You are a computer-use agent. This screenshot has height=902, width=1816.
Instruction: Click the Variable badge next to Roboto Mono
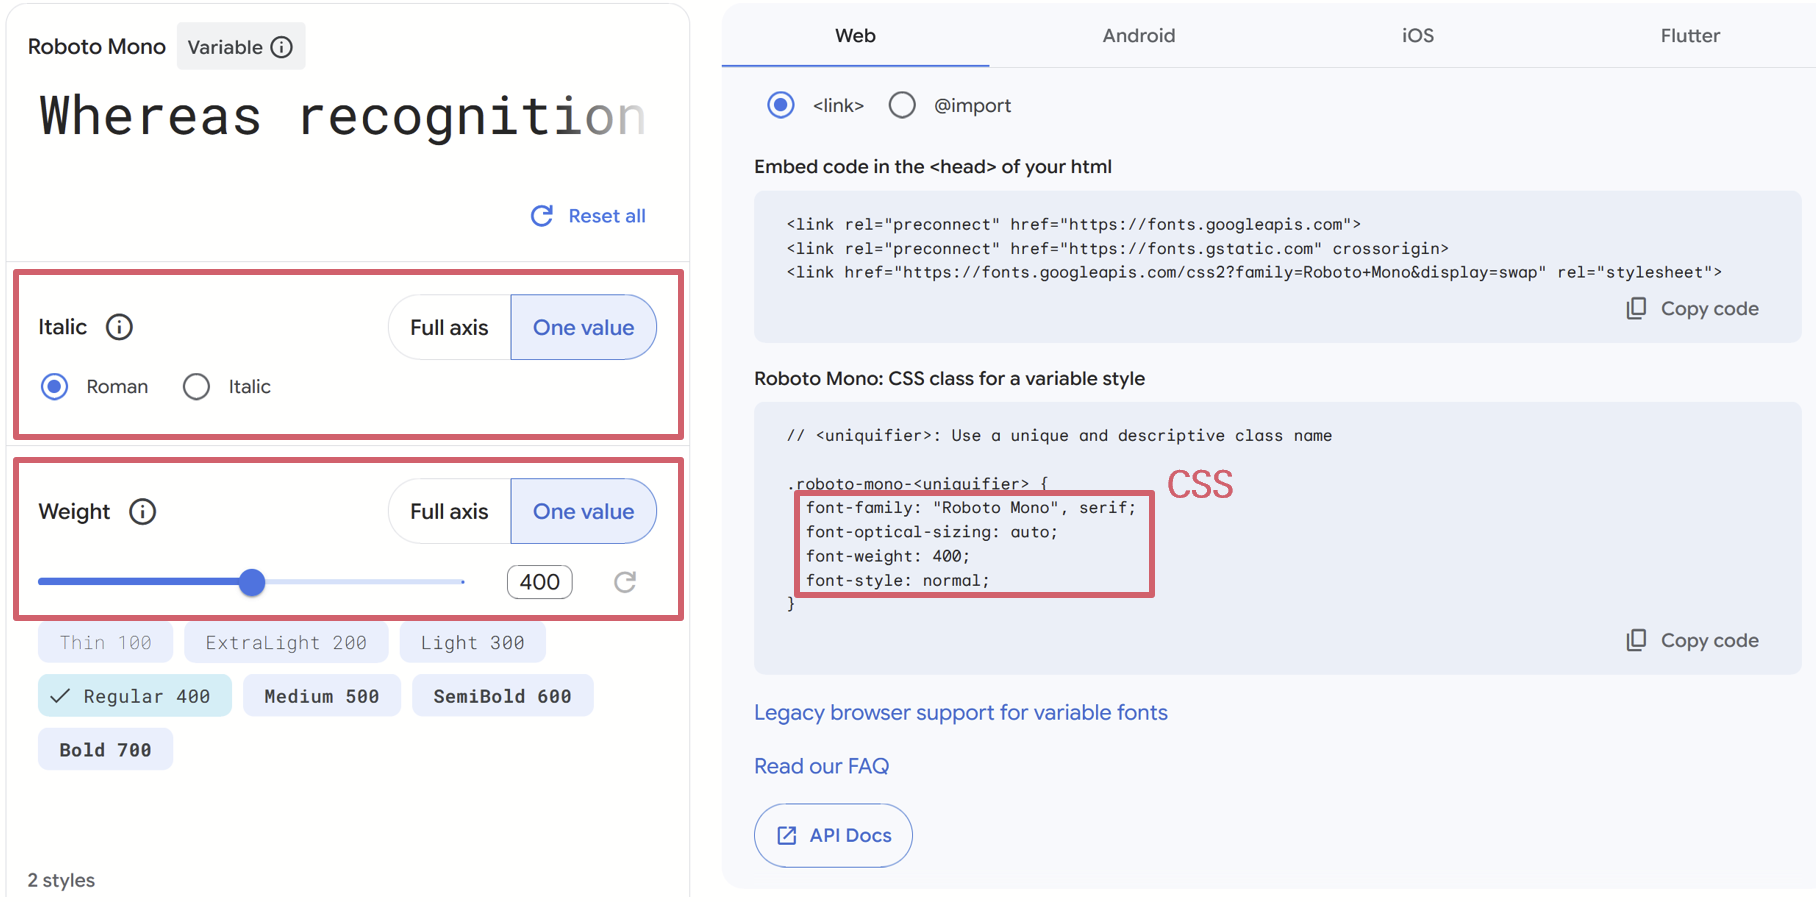(241, 47)
